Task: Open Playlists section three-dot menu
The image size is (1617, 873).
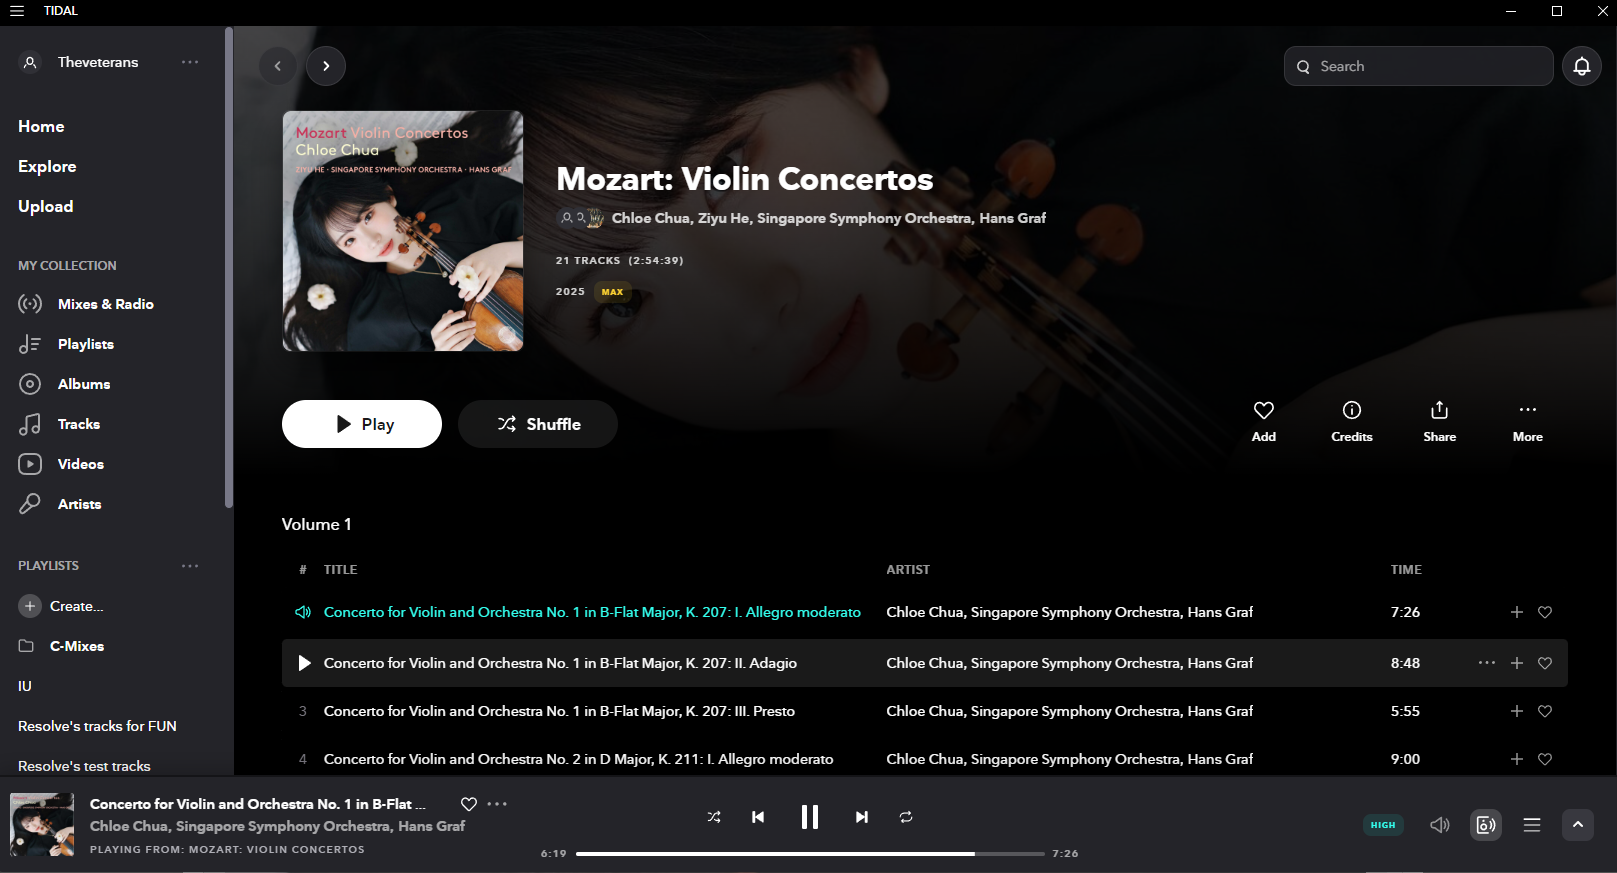Action: [190, 566]
